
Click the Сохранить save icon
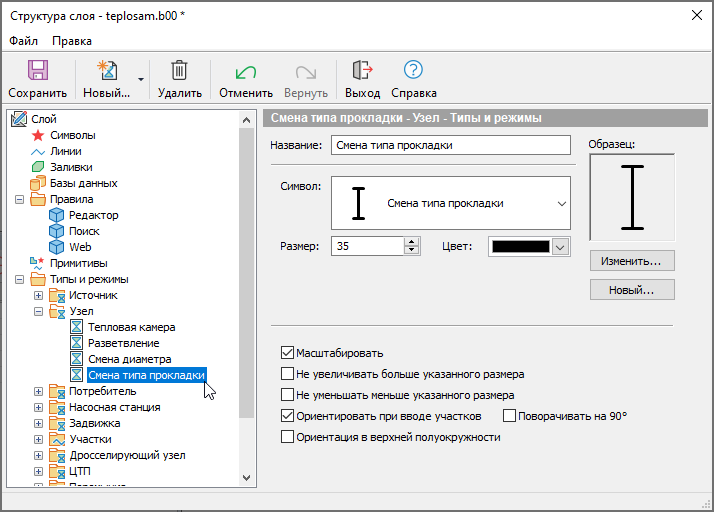click(38, 70)
